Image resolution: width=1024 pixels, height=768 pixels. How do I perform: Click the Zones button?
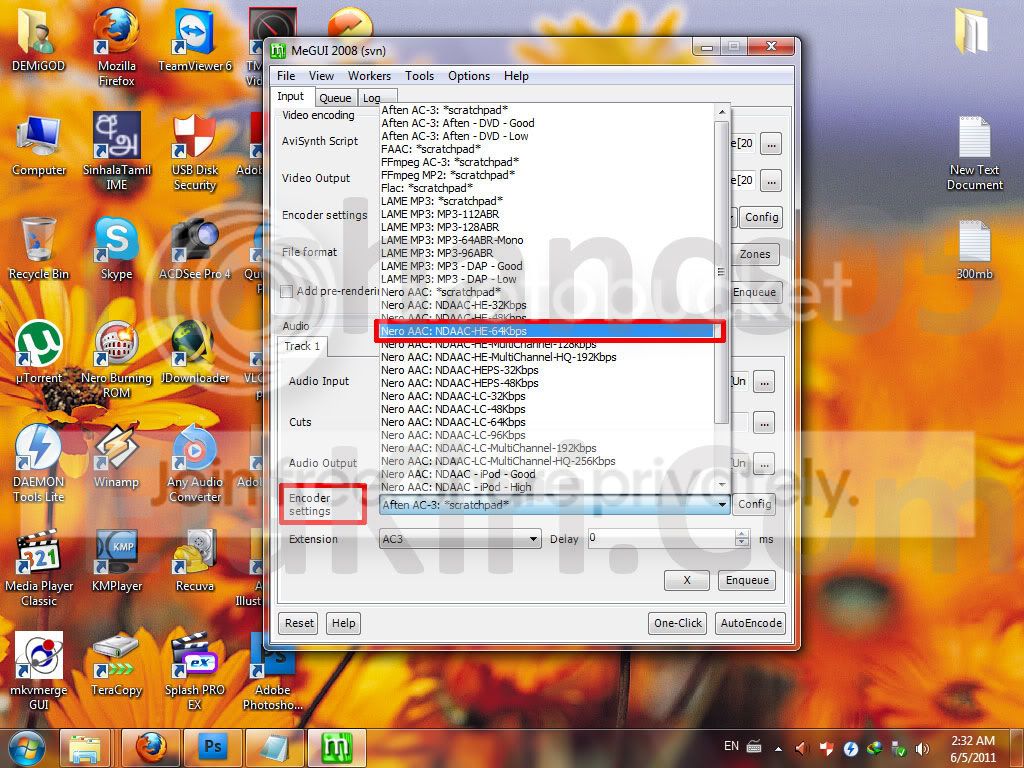[x=755, y=254]
